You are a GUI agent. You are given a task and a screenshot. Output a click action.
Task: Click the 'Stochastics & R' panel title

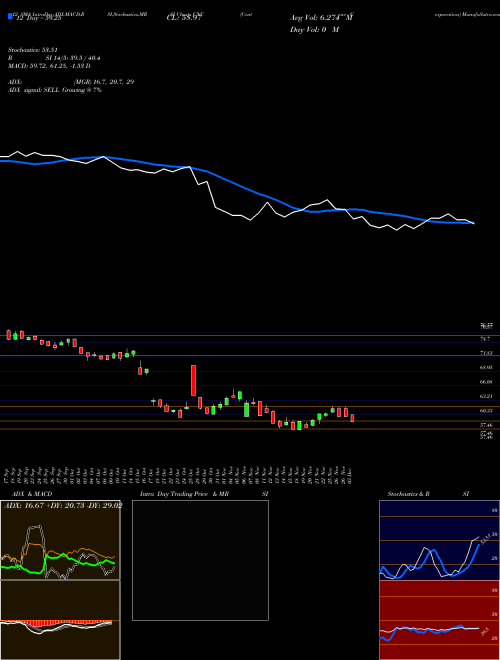[409, 494]
